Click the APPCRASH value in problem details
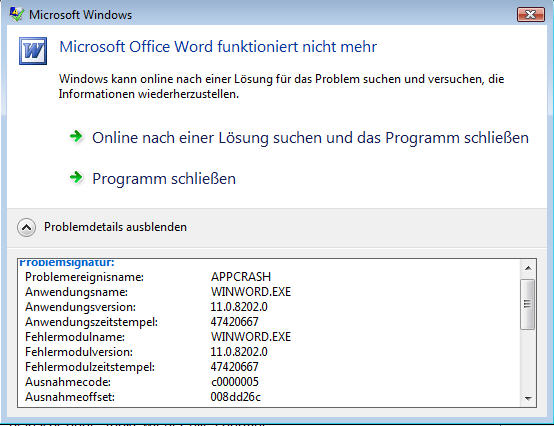Screen dimensions: 554x426 pos(241,277)
